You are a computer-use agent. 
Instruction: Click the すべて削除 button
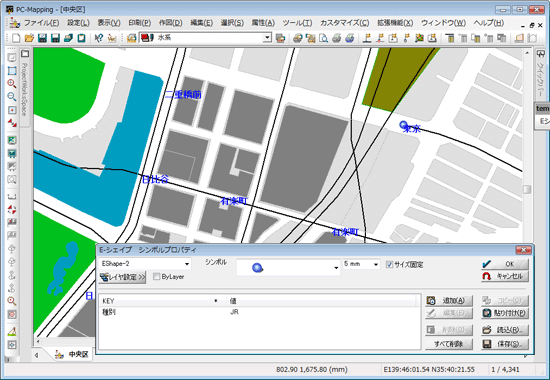pos(449,344)
